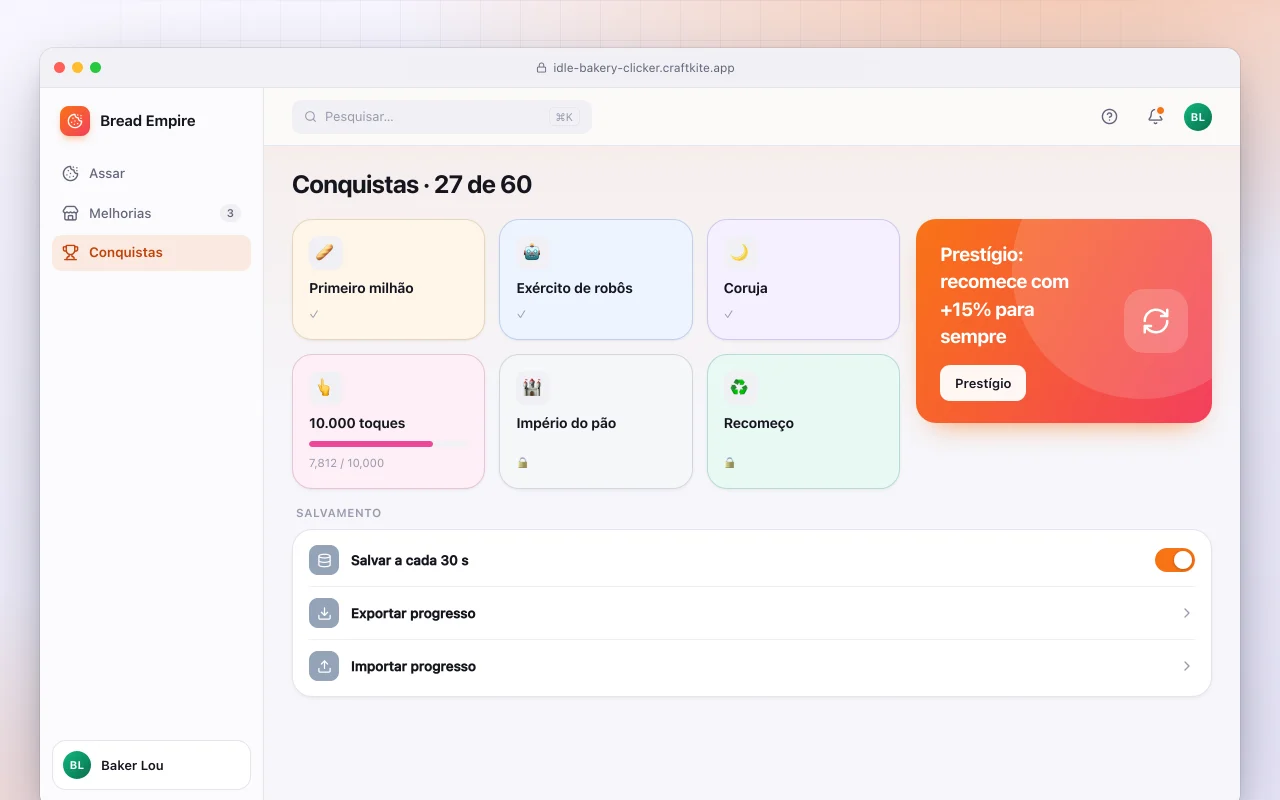Click the upload icon beside Importar progresso
The image size is (1280, 800).
pos(324,667)
